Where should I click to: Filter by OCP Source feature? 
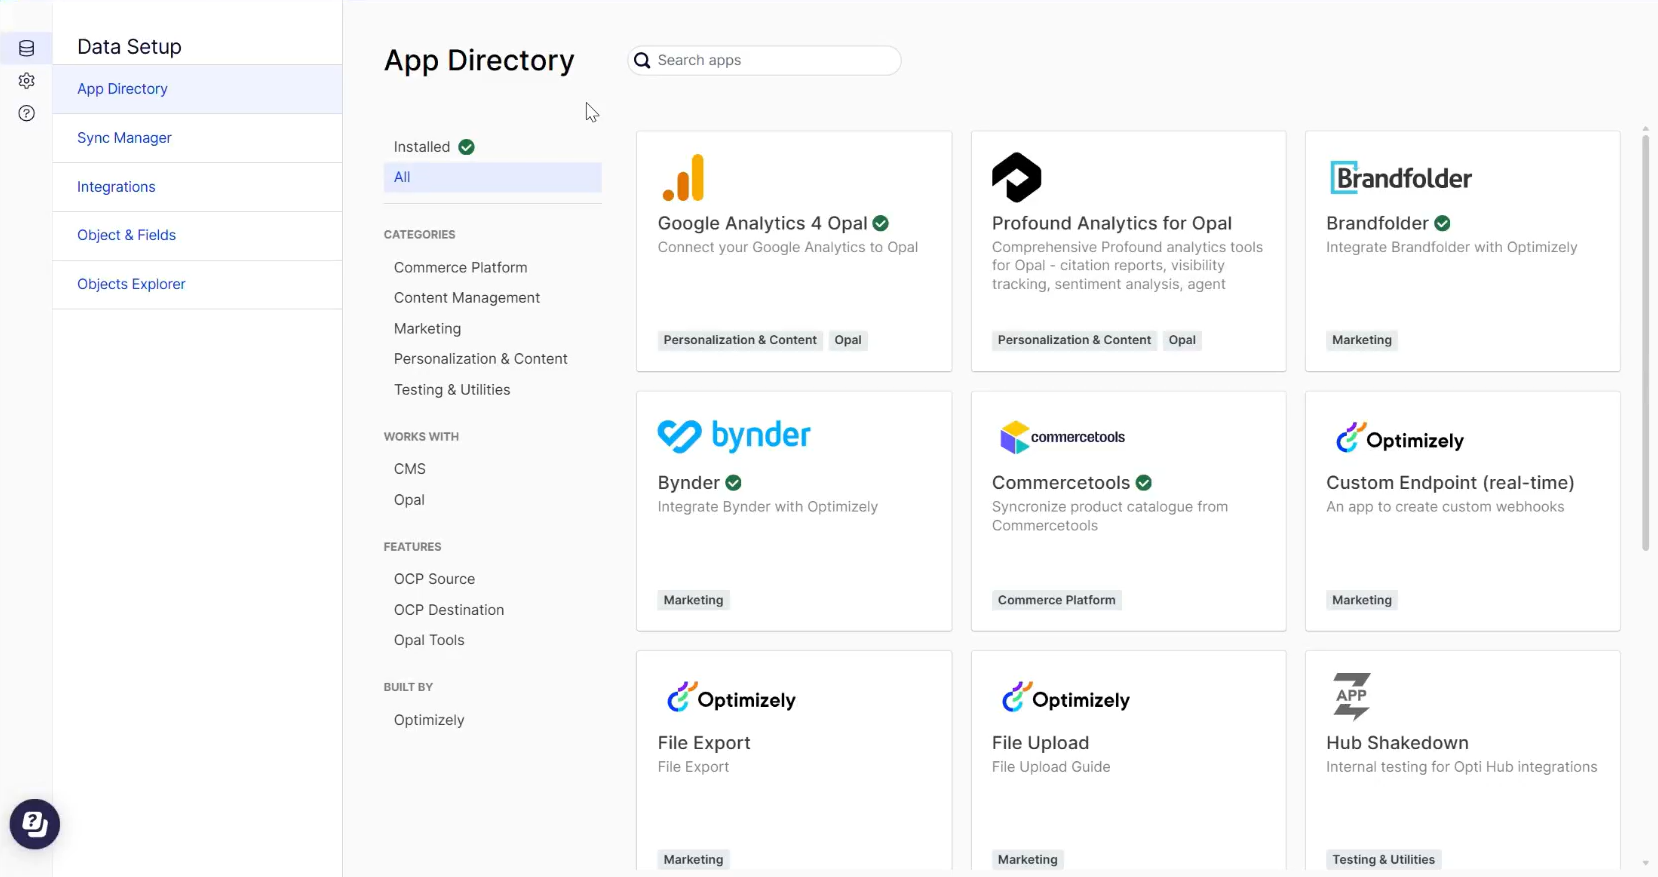coord(434,579)
